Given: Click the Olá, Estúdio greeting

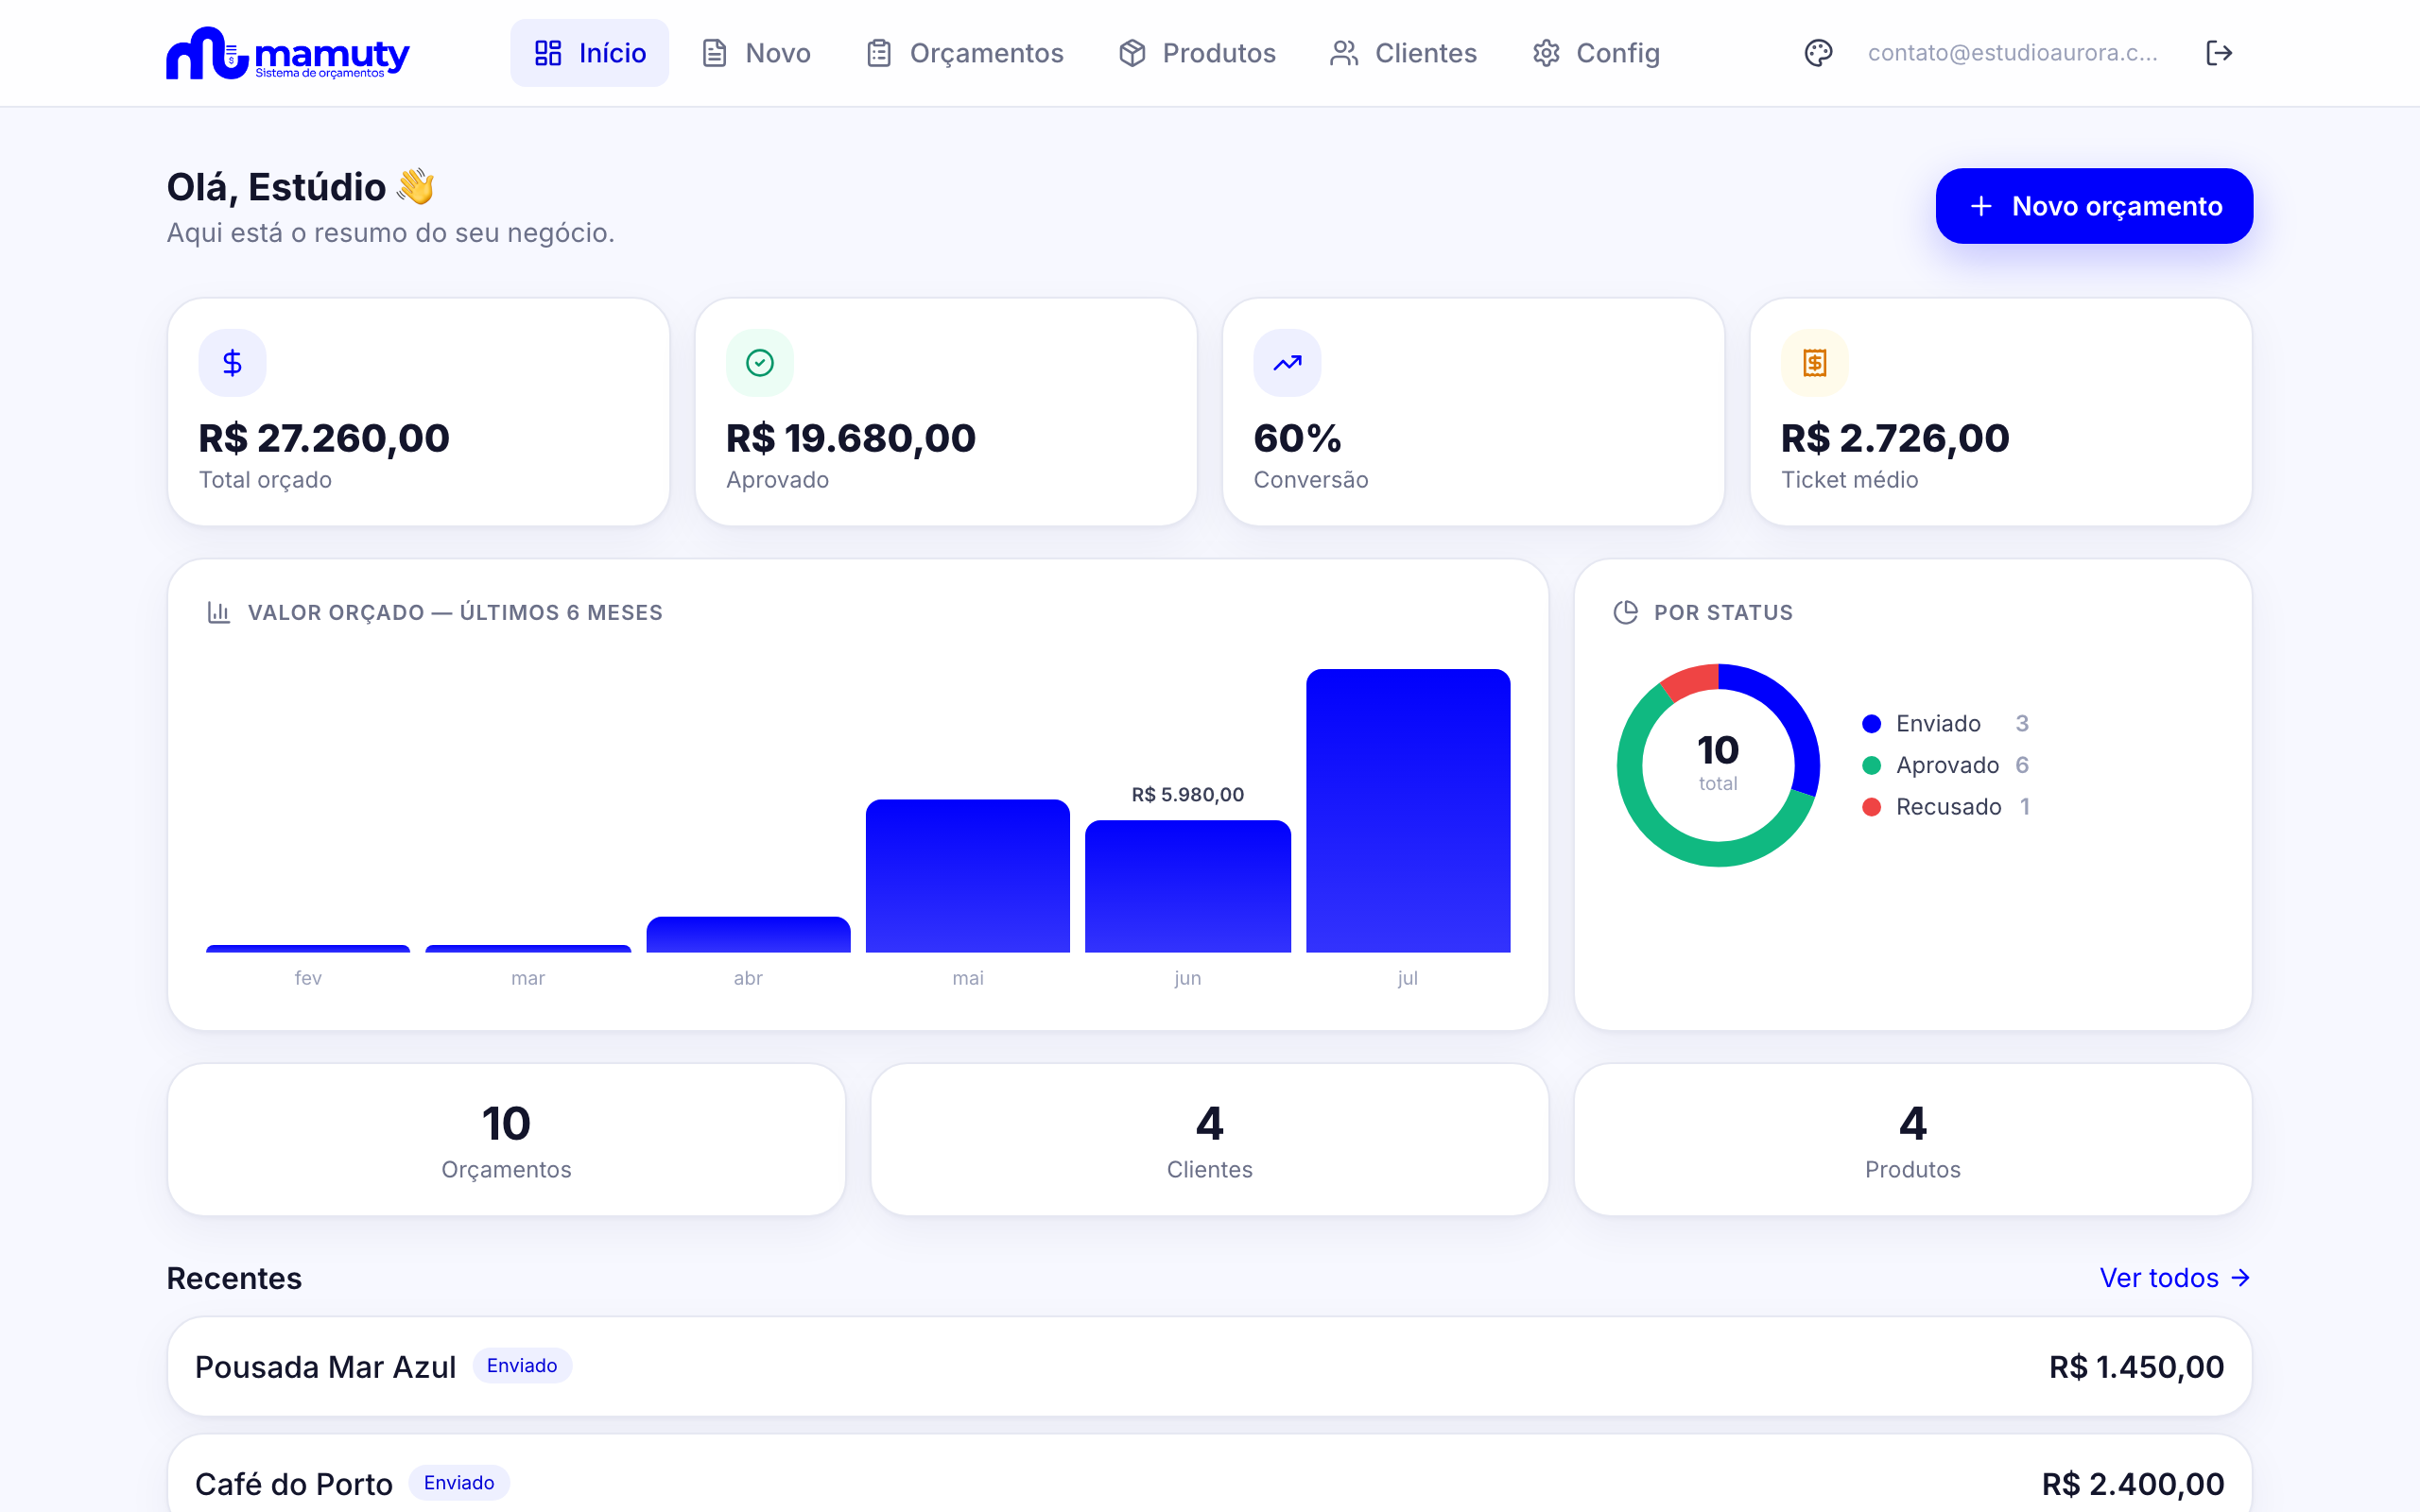Looking at the screenshot, I should [300, 187].
